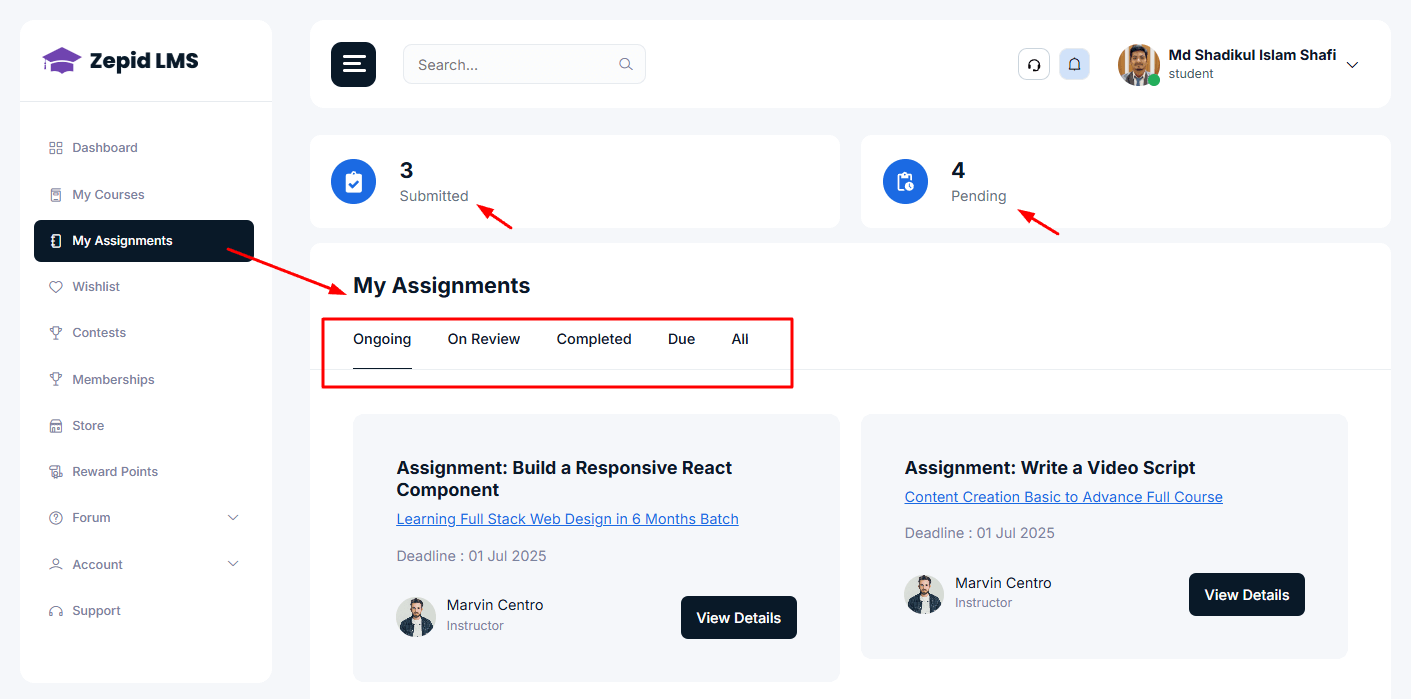Select the Due assignments tab
The height and width of the screenshot is (699, 1411).
tap(681, 339)
